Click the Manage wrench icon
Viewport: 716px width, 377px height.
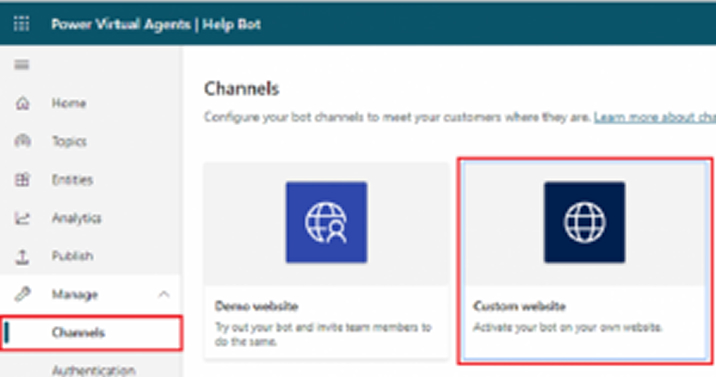(x=22, y=294)
